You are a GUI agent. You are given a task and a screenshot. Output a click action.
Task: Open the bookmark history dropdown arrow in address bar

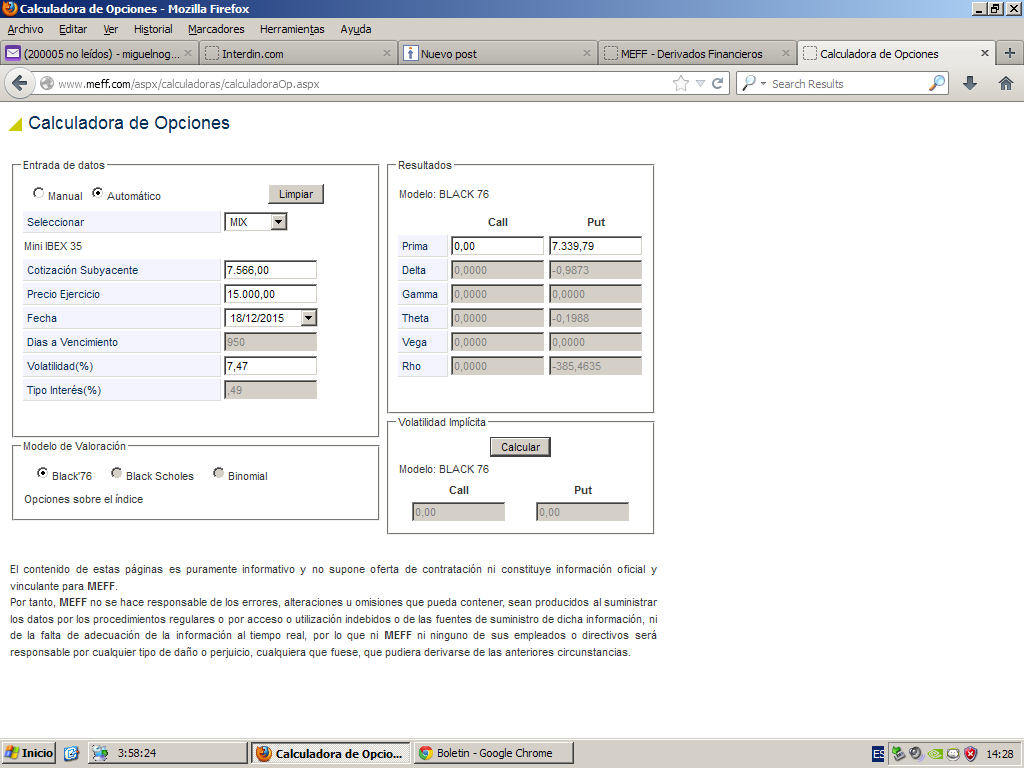pos(700,84)
